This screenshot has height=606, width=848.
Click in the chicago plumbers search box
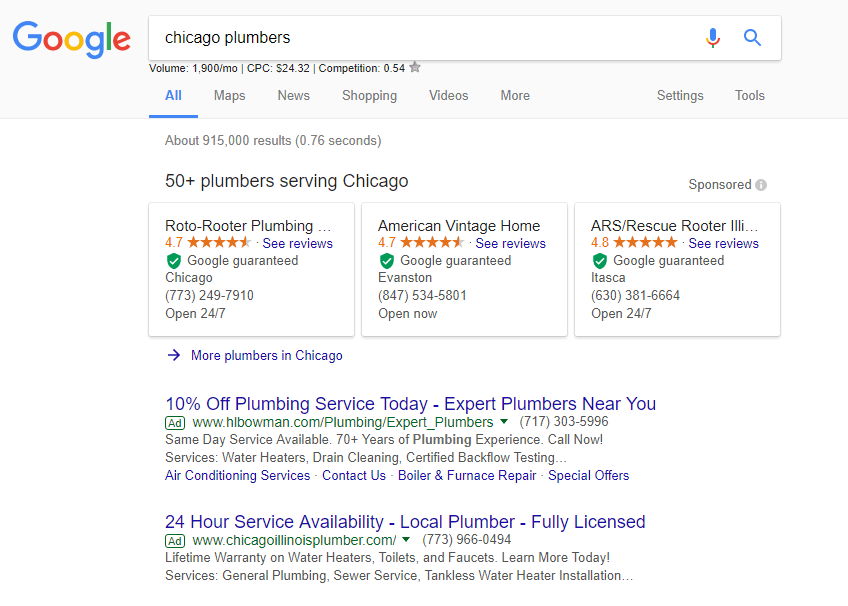(x=422, y=38)
